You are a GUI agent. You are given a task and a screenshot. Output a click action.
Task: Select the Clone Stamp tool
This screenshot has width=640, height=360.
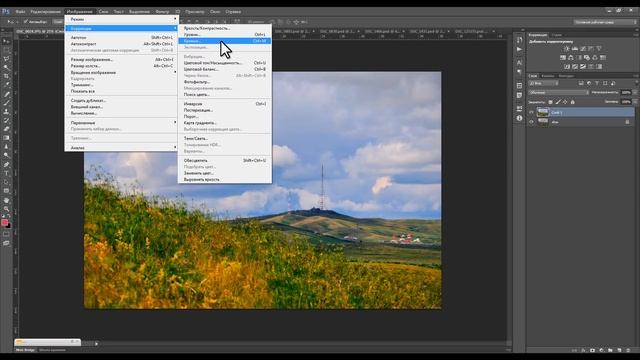point(6,111)
